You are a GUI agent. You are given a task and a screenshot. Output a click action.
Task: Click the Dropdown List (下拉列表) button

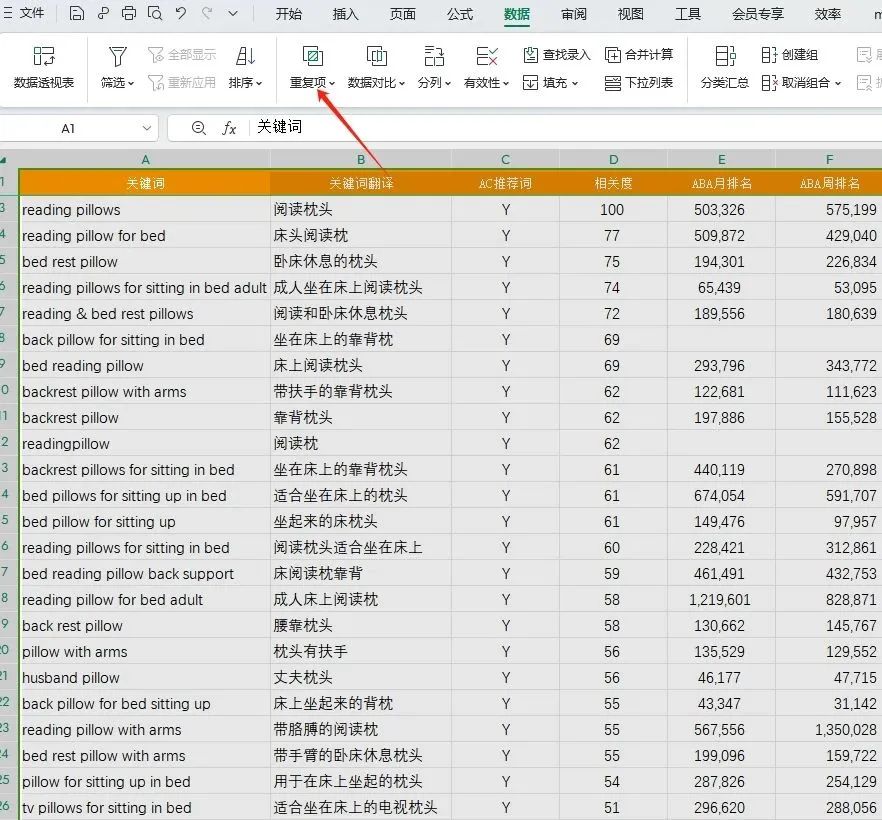click(x=639, y=83)
